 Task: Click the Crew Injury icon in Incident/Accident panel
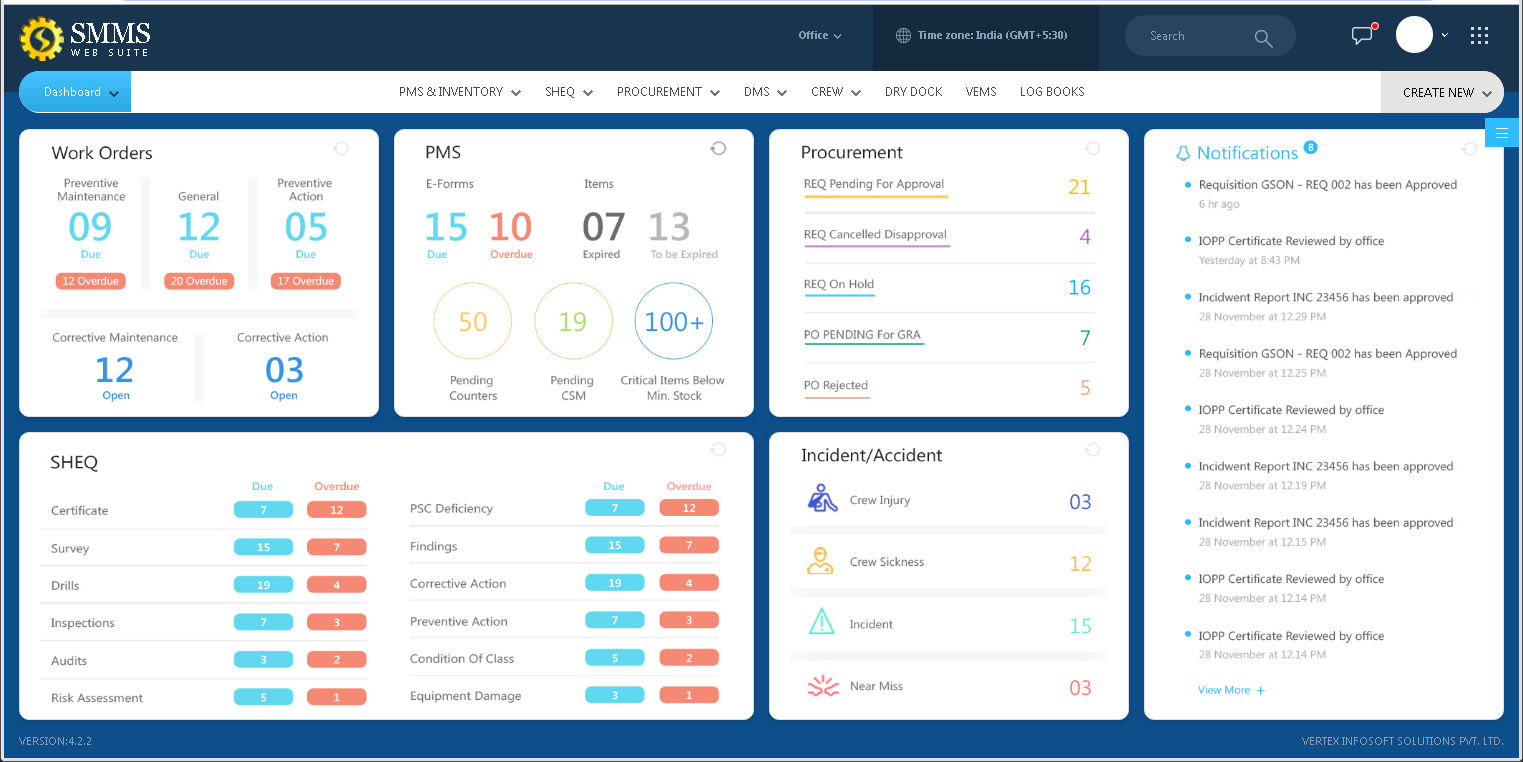tap(820, 499)
